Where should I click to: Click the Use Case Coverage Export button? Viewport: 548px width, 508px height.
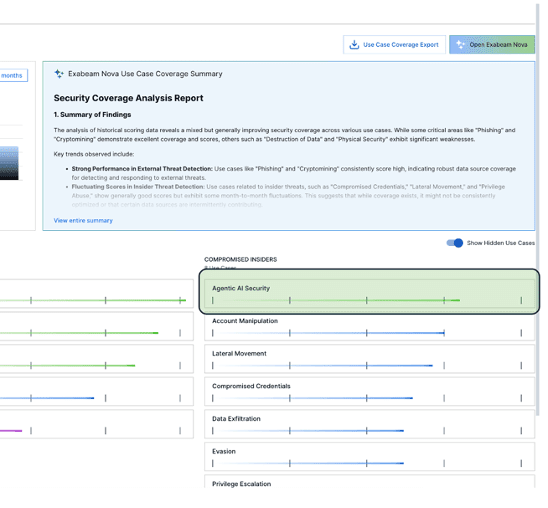[x=394, y=45]
